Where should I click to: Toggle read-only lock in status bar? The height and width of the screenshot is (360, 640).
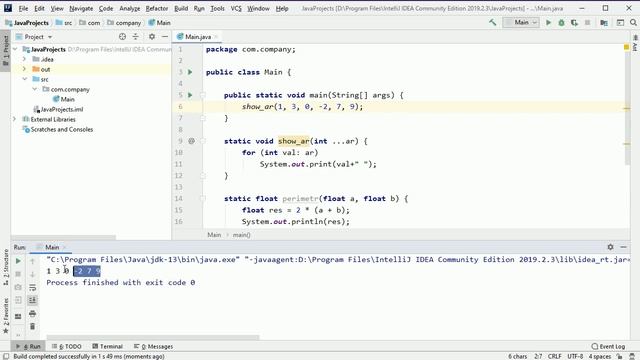(x=619, y=356)
